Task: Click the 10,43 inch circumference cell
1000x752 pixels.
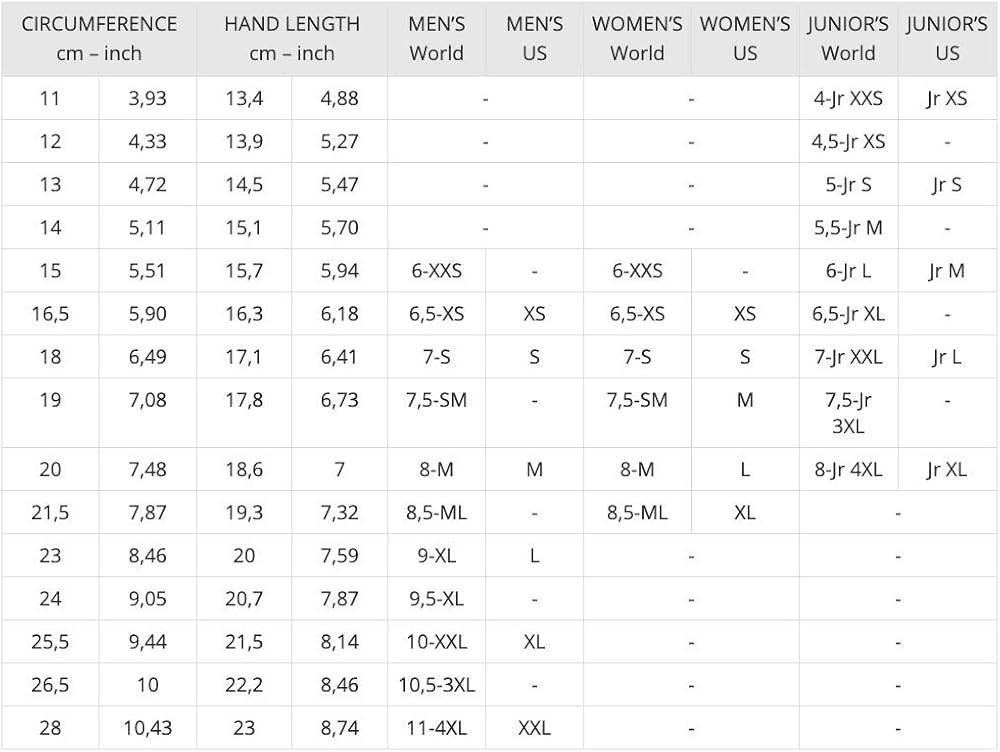Action: 148,729
